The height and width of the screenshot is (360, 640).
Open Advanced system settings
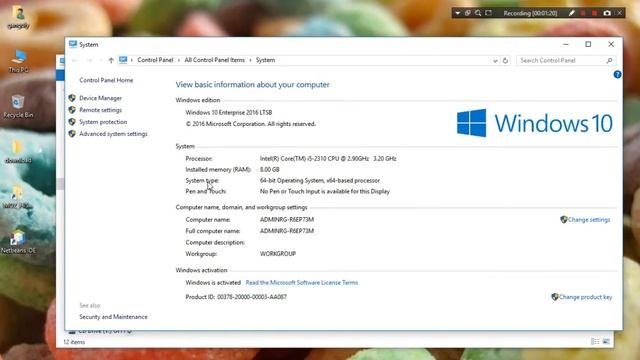click(113, 133)
